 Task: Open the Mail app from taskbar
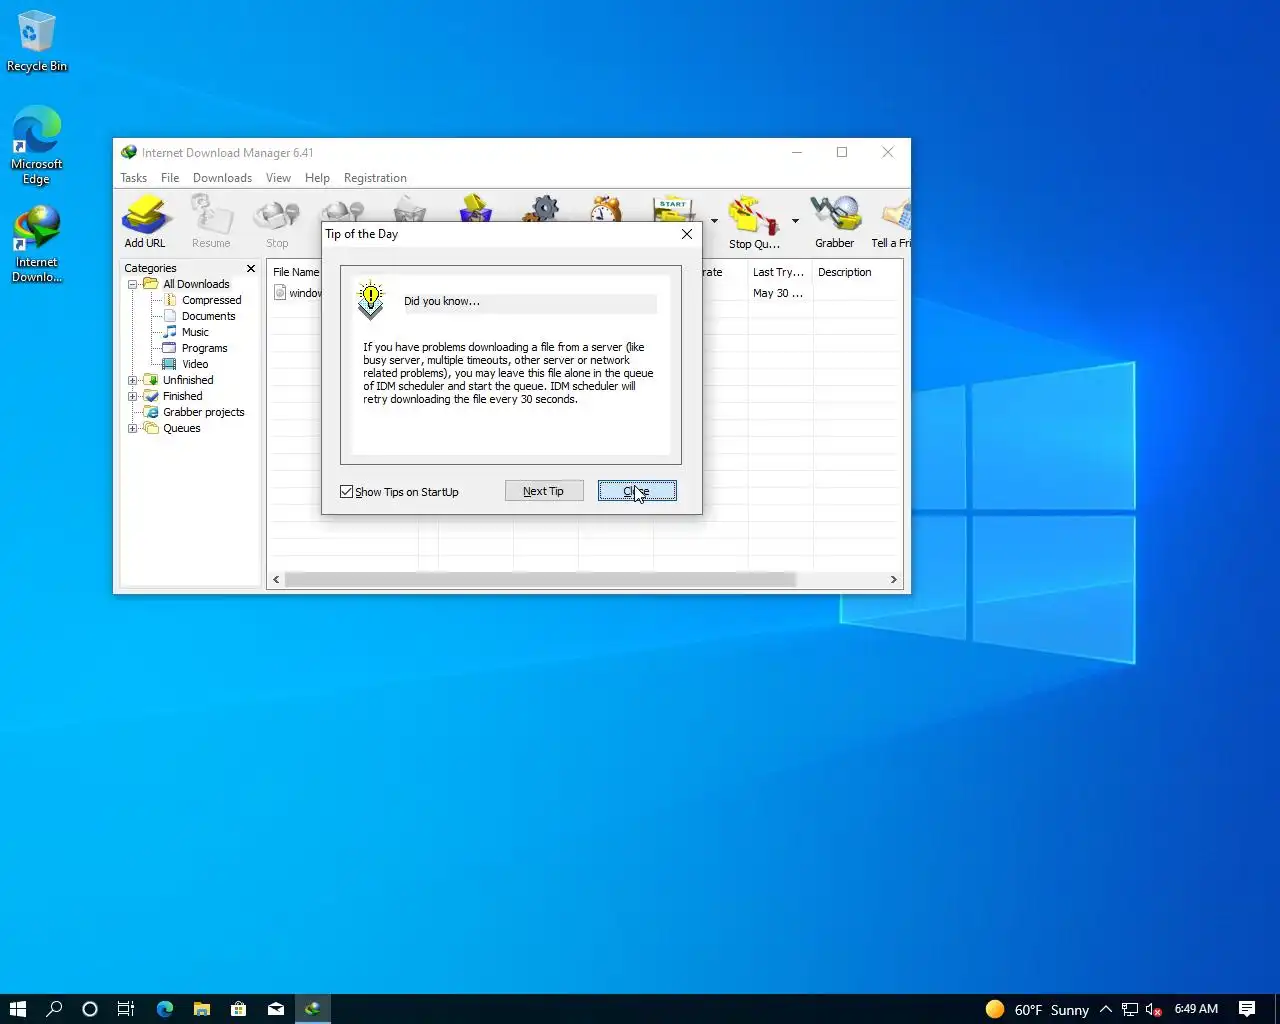tap(275, 1009)
